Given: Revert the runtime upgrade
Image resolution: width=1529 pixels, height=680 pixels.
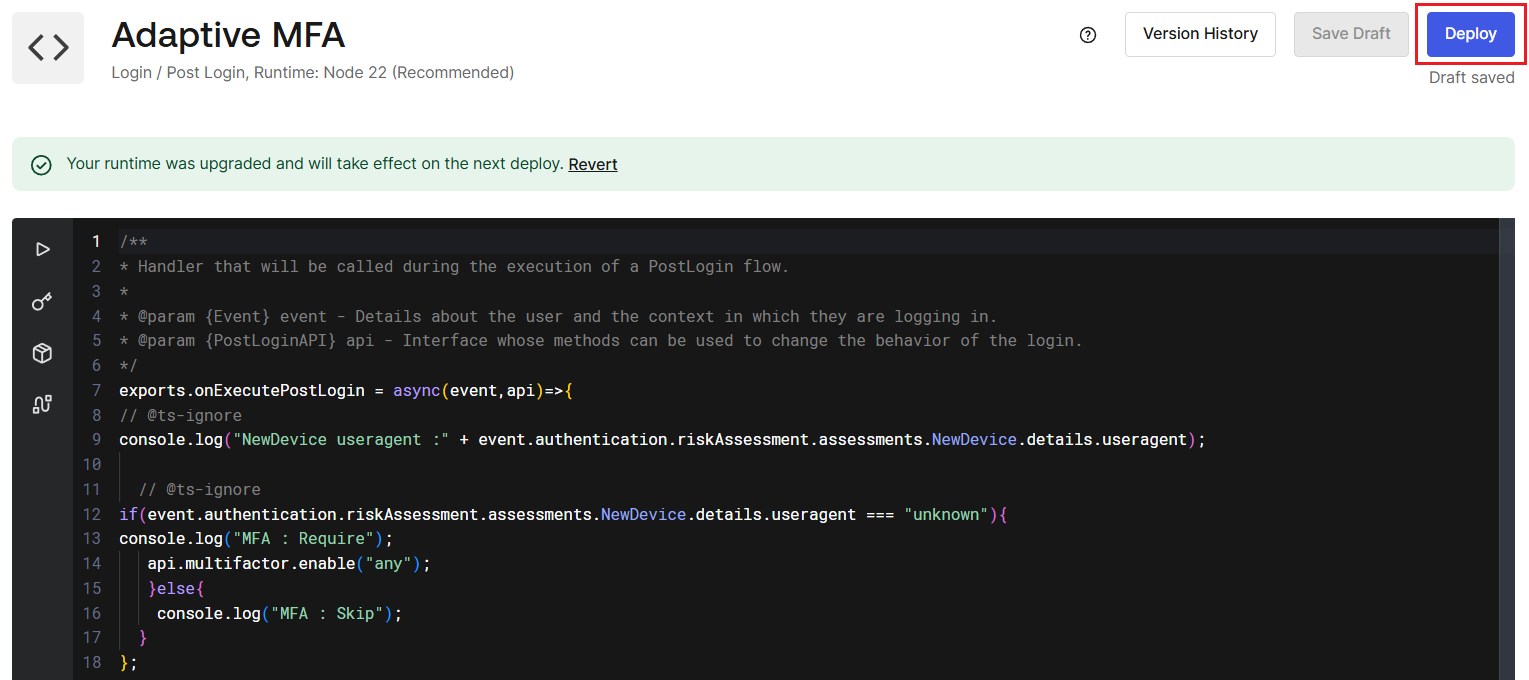Looking at the screenshot, I should coord(592,165).
